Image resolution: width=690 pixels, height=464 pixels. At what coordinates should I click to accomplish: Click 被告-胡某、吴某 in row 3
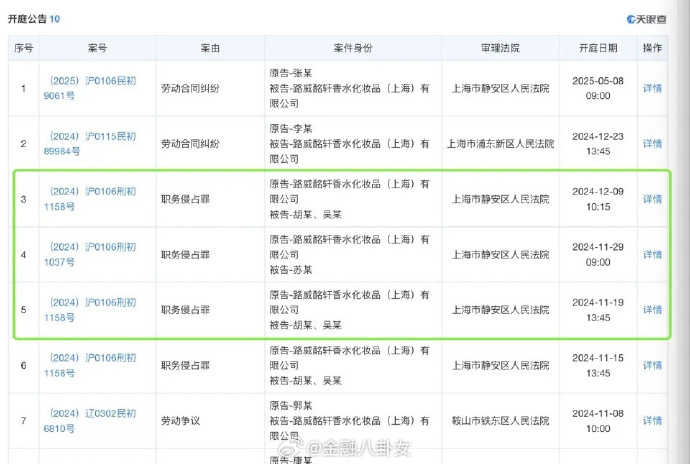(305, 215)
